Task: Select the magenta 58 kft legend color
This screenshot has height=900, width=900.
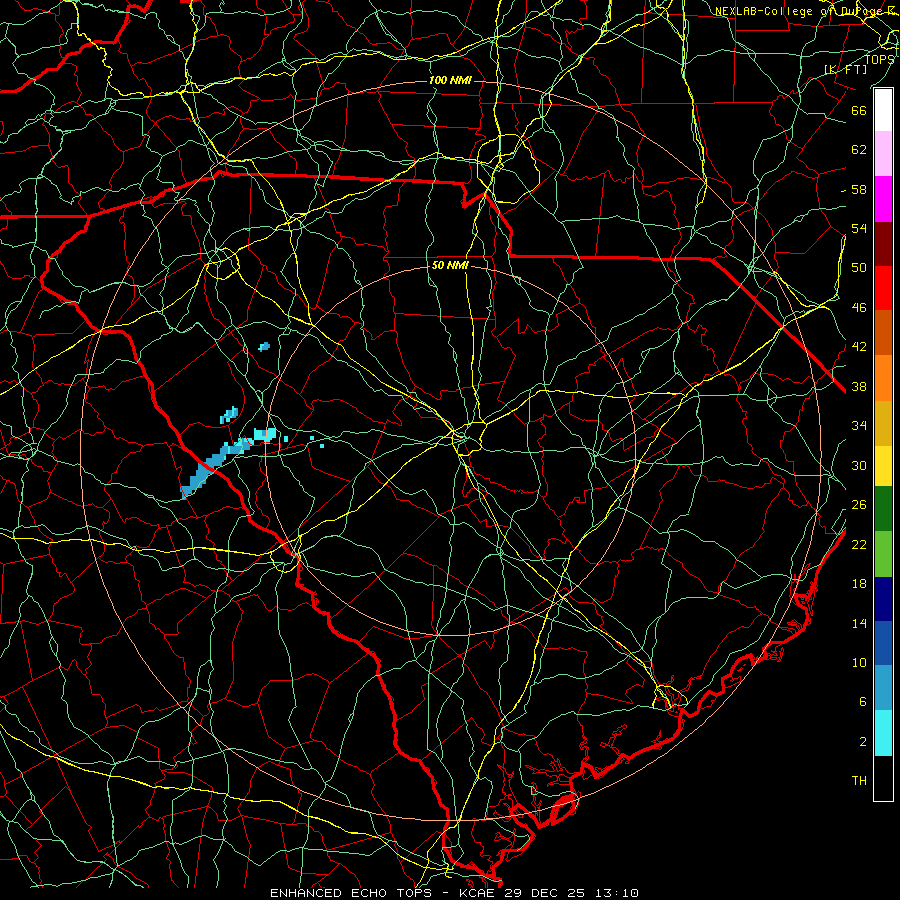Action: [x=883, y=199]
